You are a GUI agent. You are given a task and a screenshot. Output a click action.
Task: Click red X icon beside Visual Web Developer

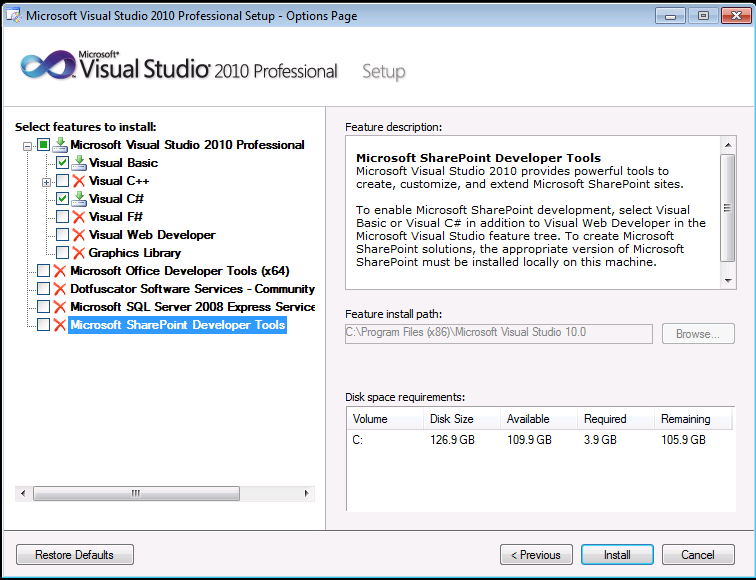(79, 235)
